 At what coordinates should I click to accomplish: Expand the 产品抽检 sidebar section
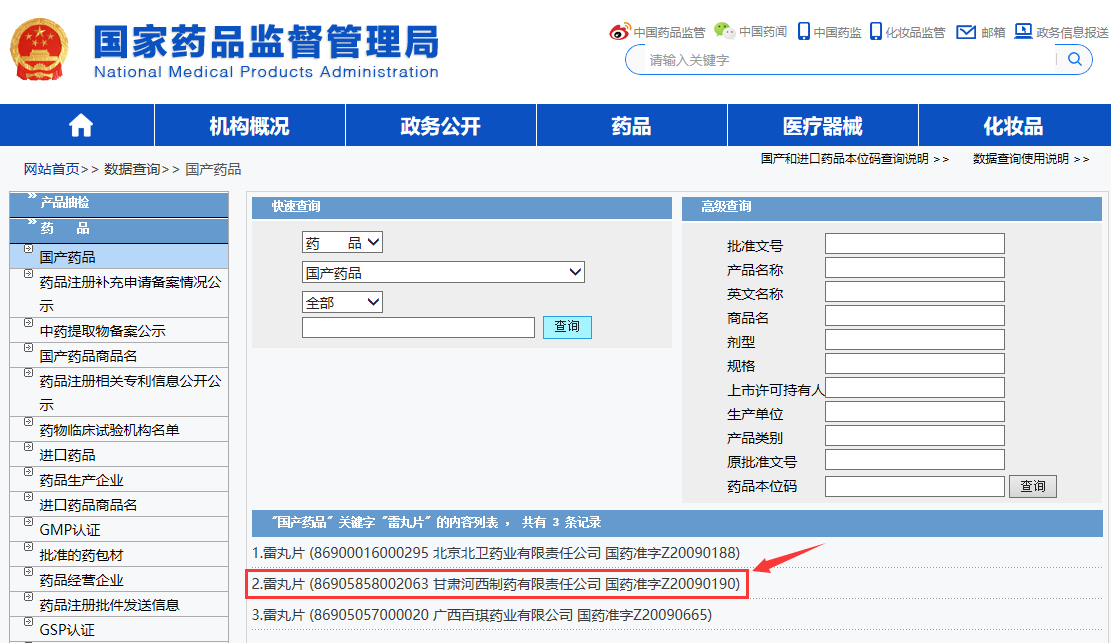click(64, 202)
